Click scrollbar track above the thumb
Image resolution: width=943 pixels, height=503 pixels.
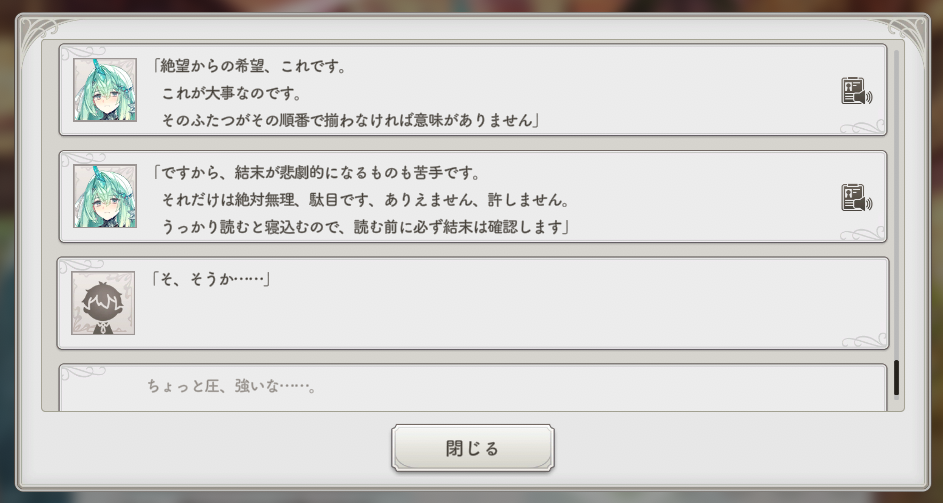(x=896, y=205)
